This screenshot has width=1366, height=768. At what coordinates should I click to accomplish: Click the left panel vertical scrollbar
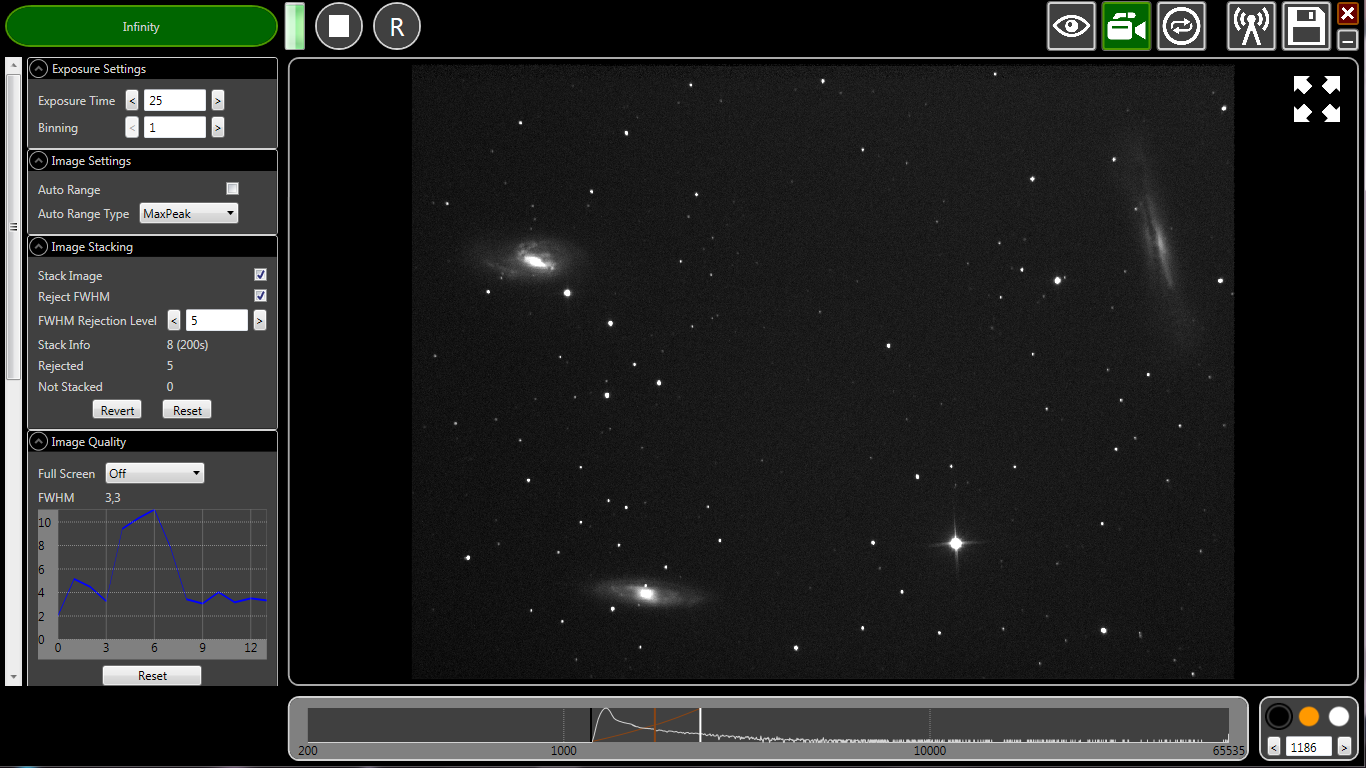(x=13, y=228)
